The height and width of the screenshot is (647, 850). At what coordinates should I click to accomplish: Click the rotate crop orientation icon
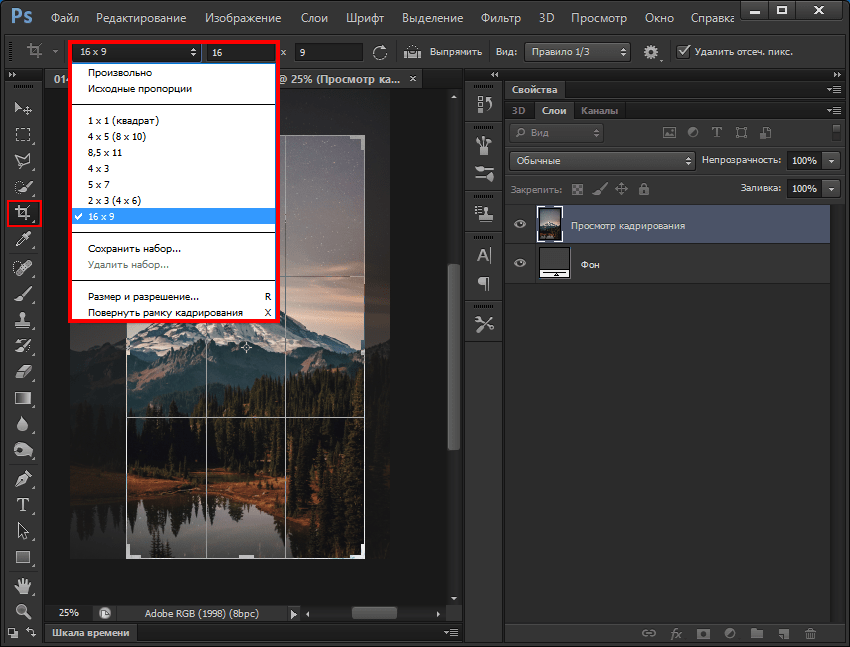[x=380, y=52]
